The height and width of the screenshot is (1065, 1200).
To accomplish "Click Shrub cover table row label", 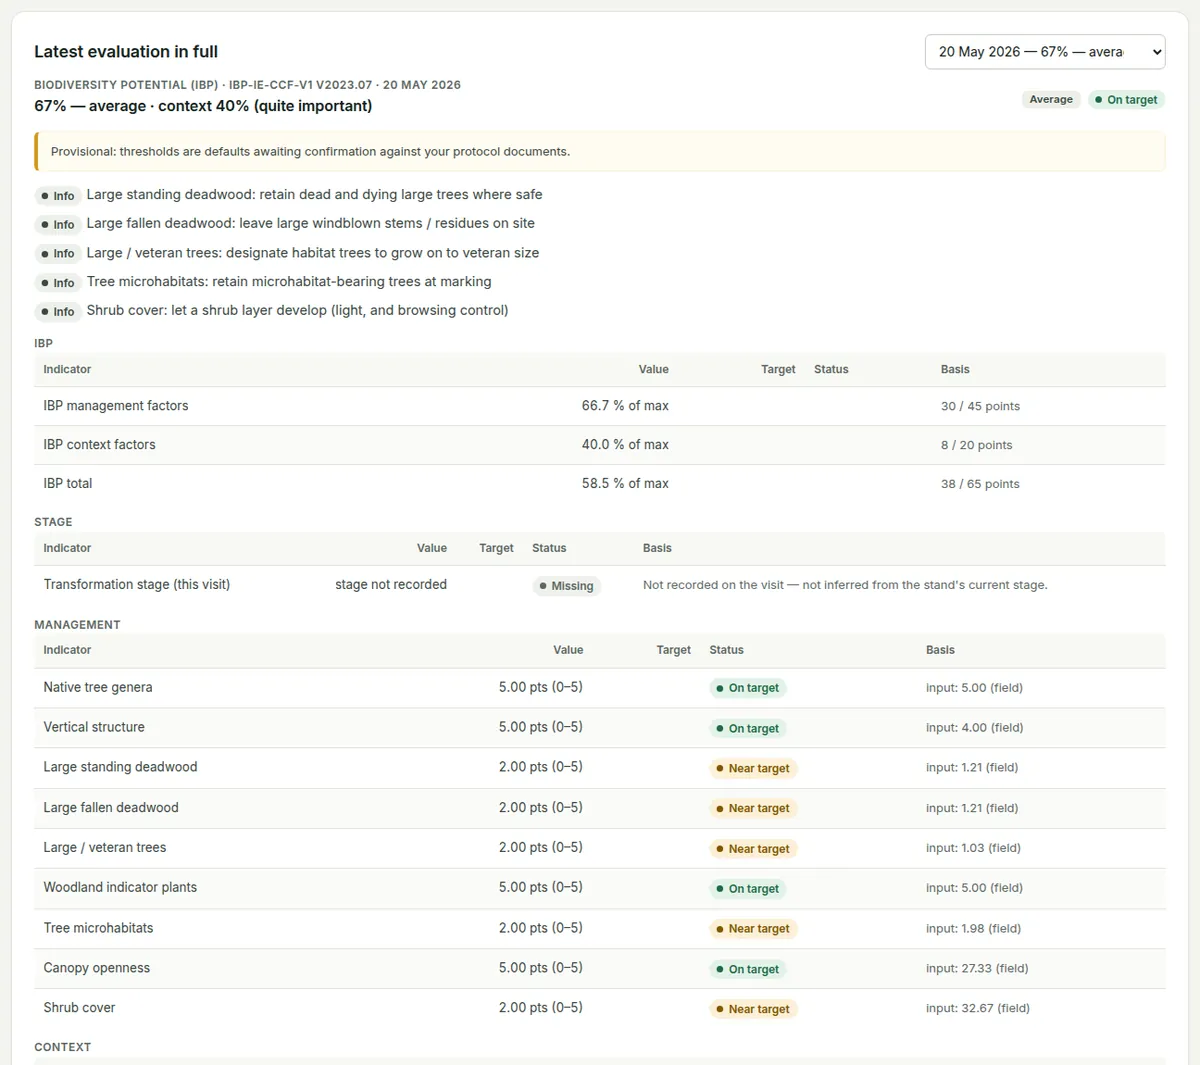I will click(x=79, y=1009).
